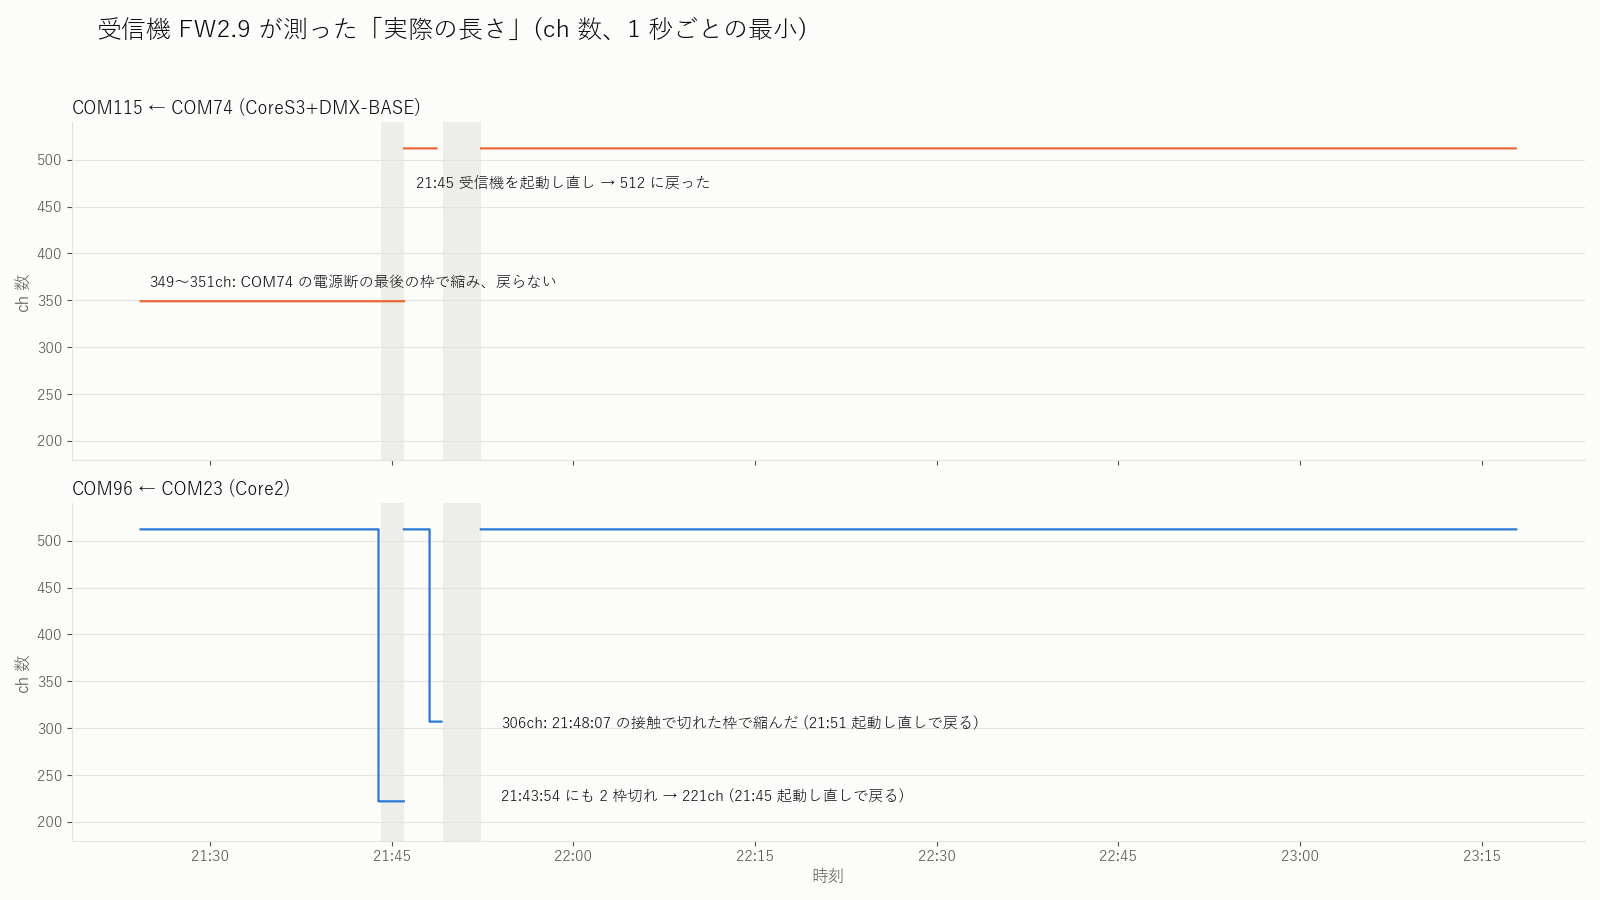Viewport: 1600px width, 900px height.
Task: Click the x-axis tick '22:45'
Action: (1118, 856)
